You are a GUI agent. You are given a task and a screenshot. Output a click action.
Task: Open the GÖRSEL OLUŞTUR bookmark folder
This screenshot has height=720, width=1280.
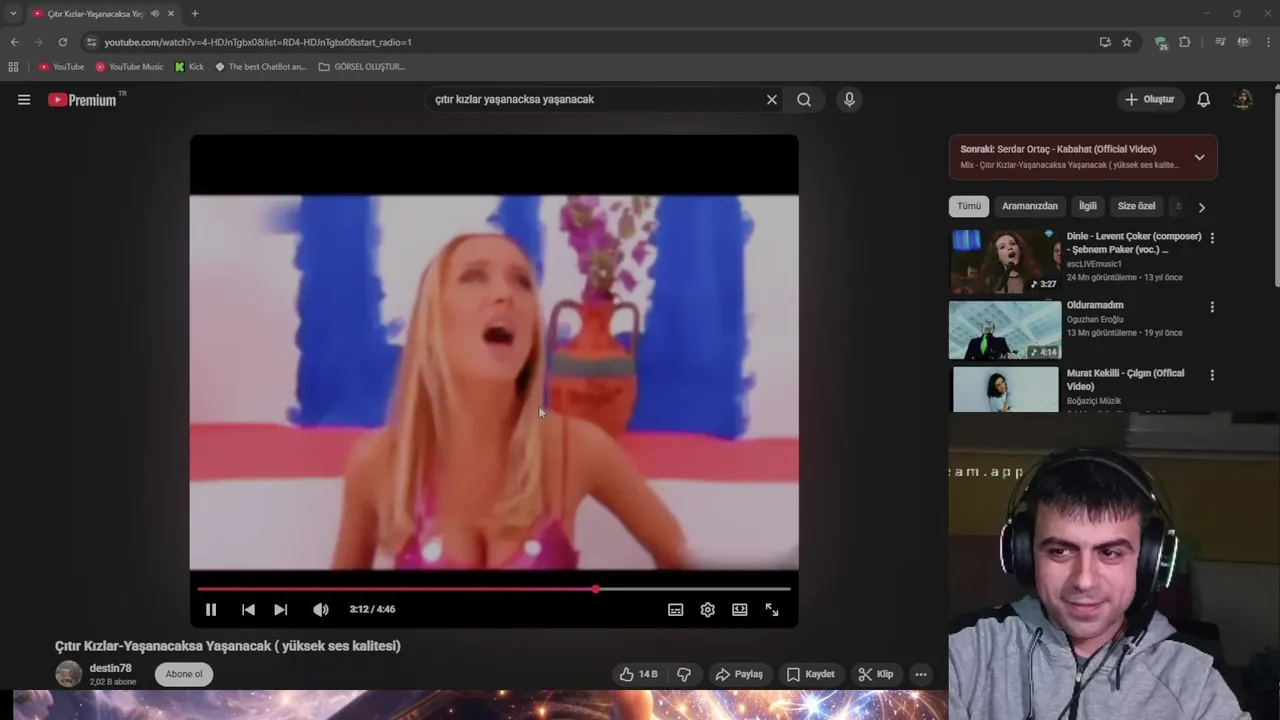pos(362,67)
